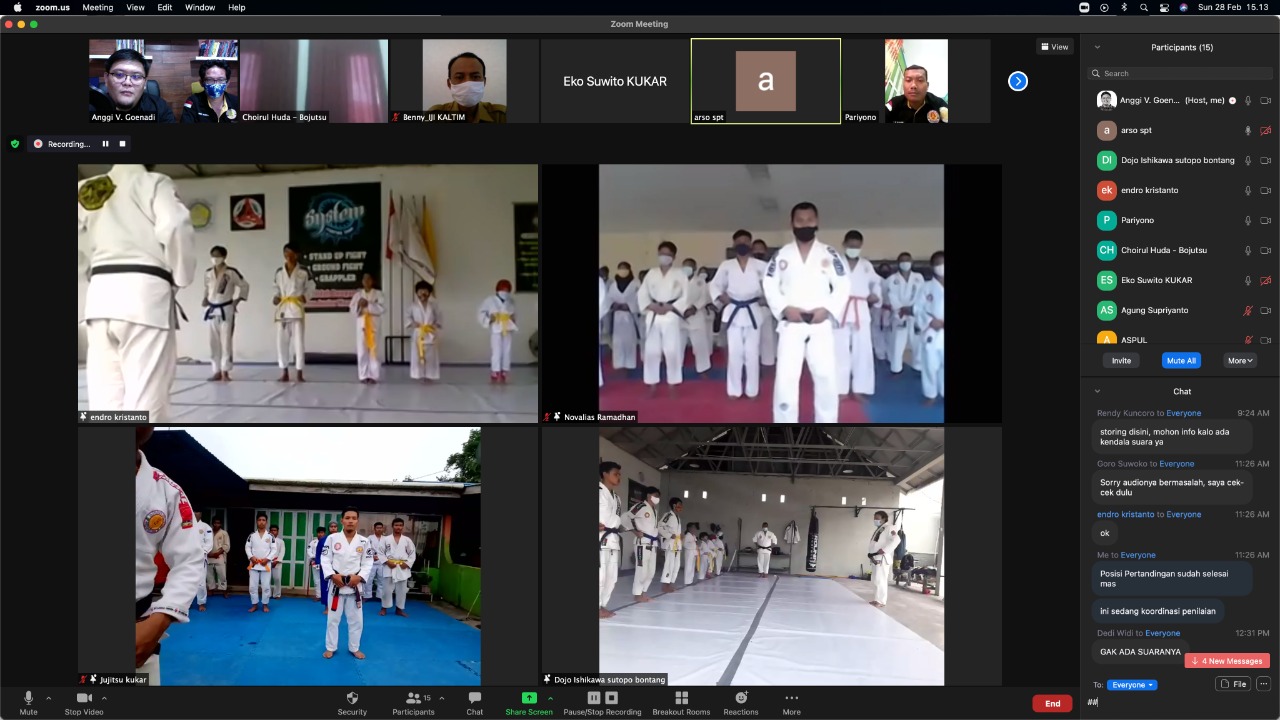
Task: Open the Security shield icon
Action: click(352, 698)
